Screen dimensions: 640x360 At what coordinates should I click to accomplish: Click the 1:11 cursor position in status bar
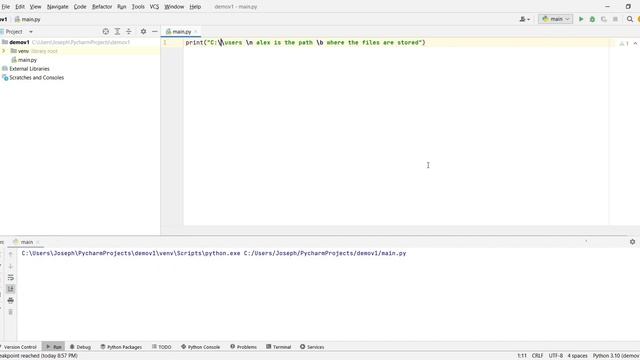(522, 356)
